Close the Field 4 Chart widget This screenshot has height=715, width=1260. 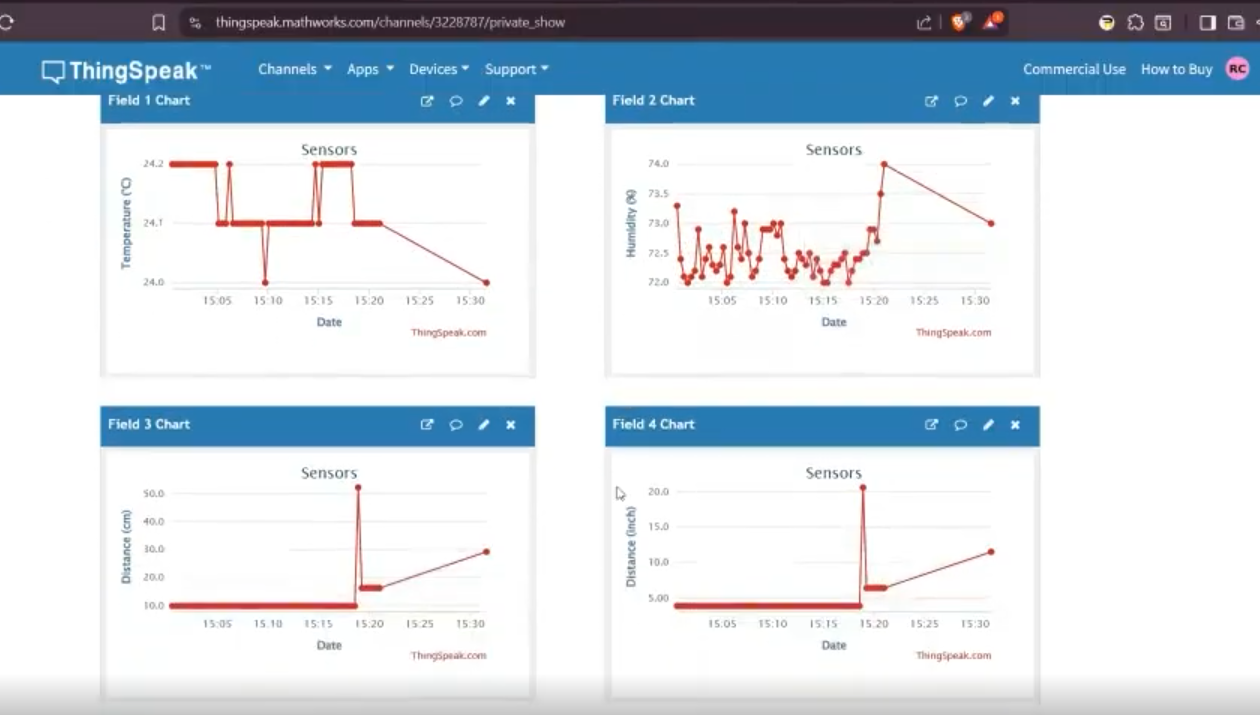[x=1015, y=425]
